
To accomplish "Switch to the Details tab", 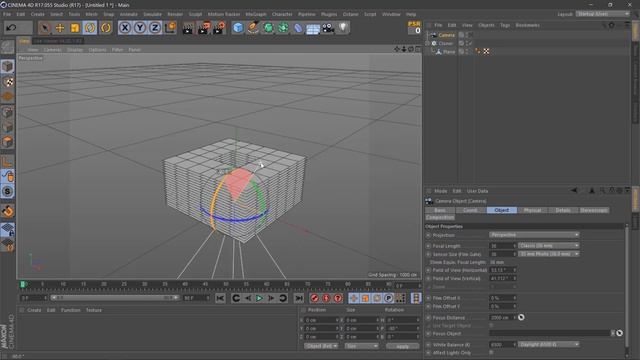I will tap(563, 210).
